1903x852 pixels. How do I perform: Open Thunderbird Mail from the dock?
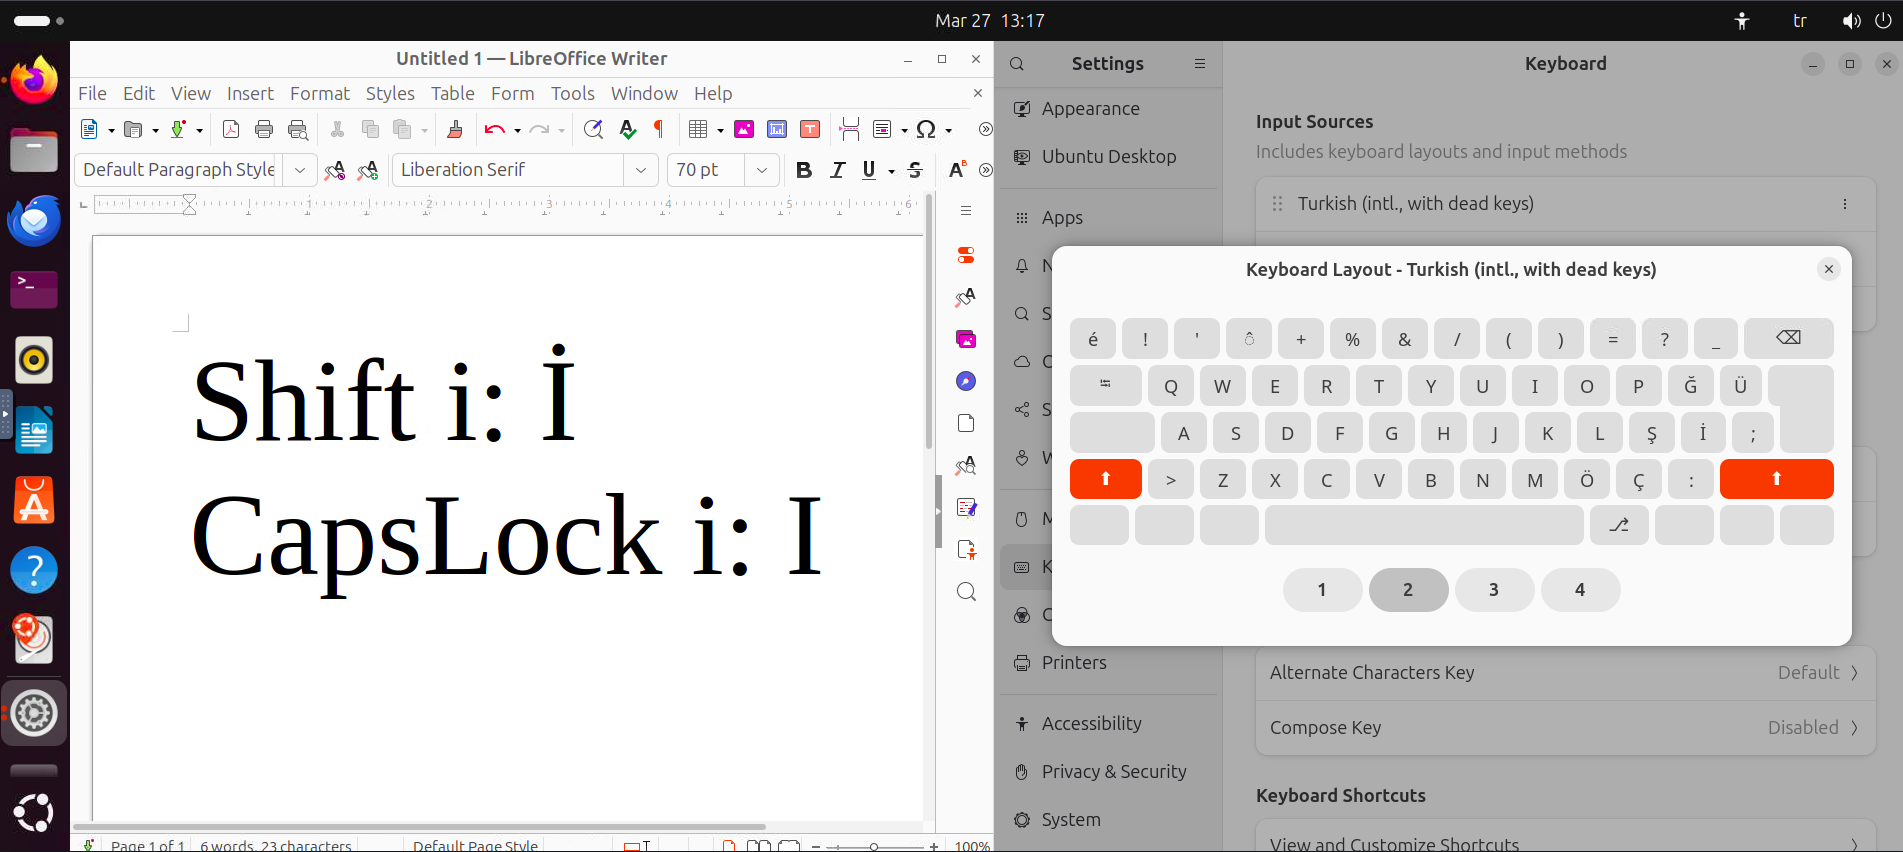click(34, 220)
